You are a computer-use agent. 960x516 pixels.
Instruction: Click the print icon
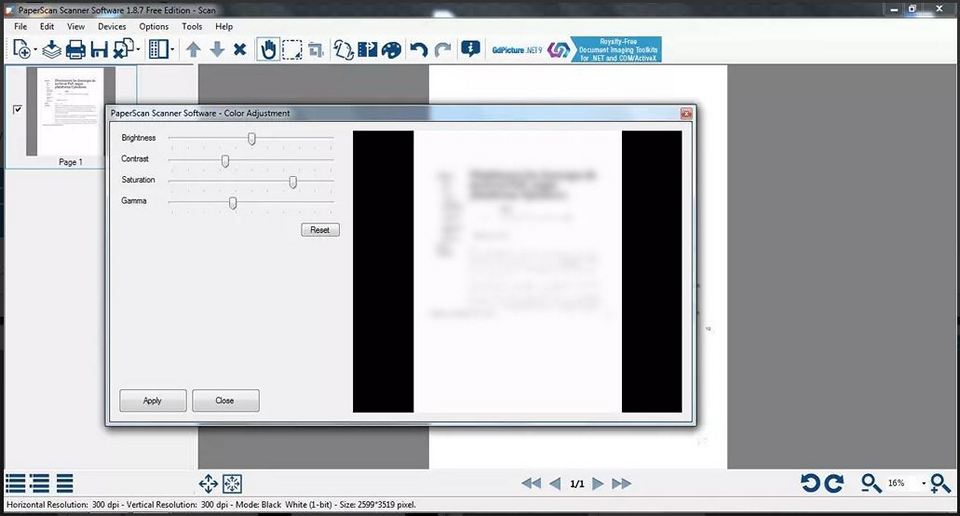(75, 50)
